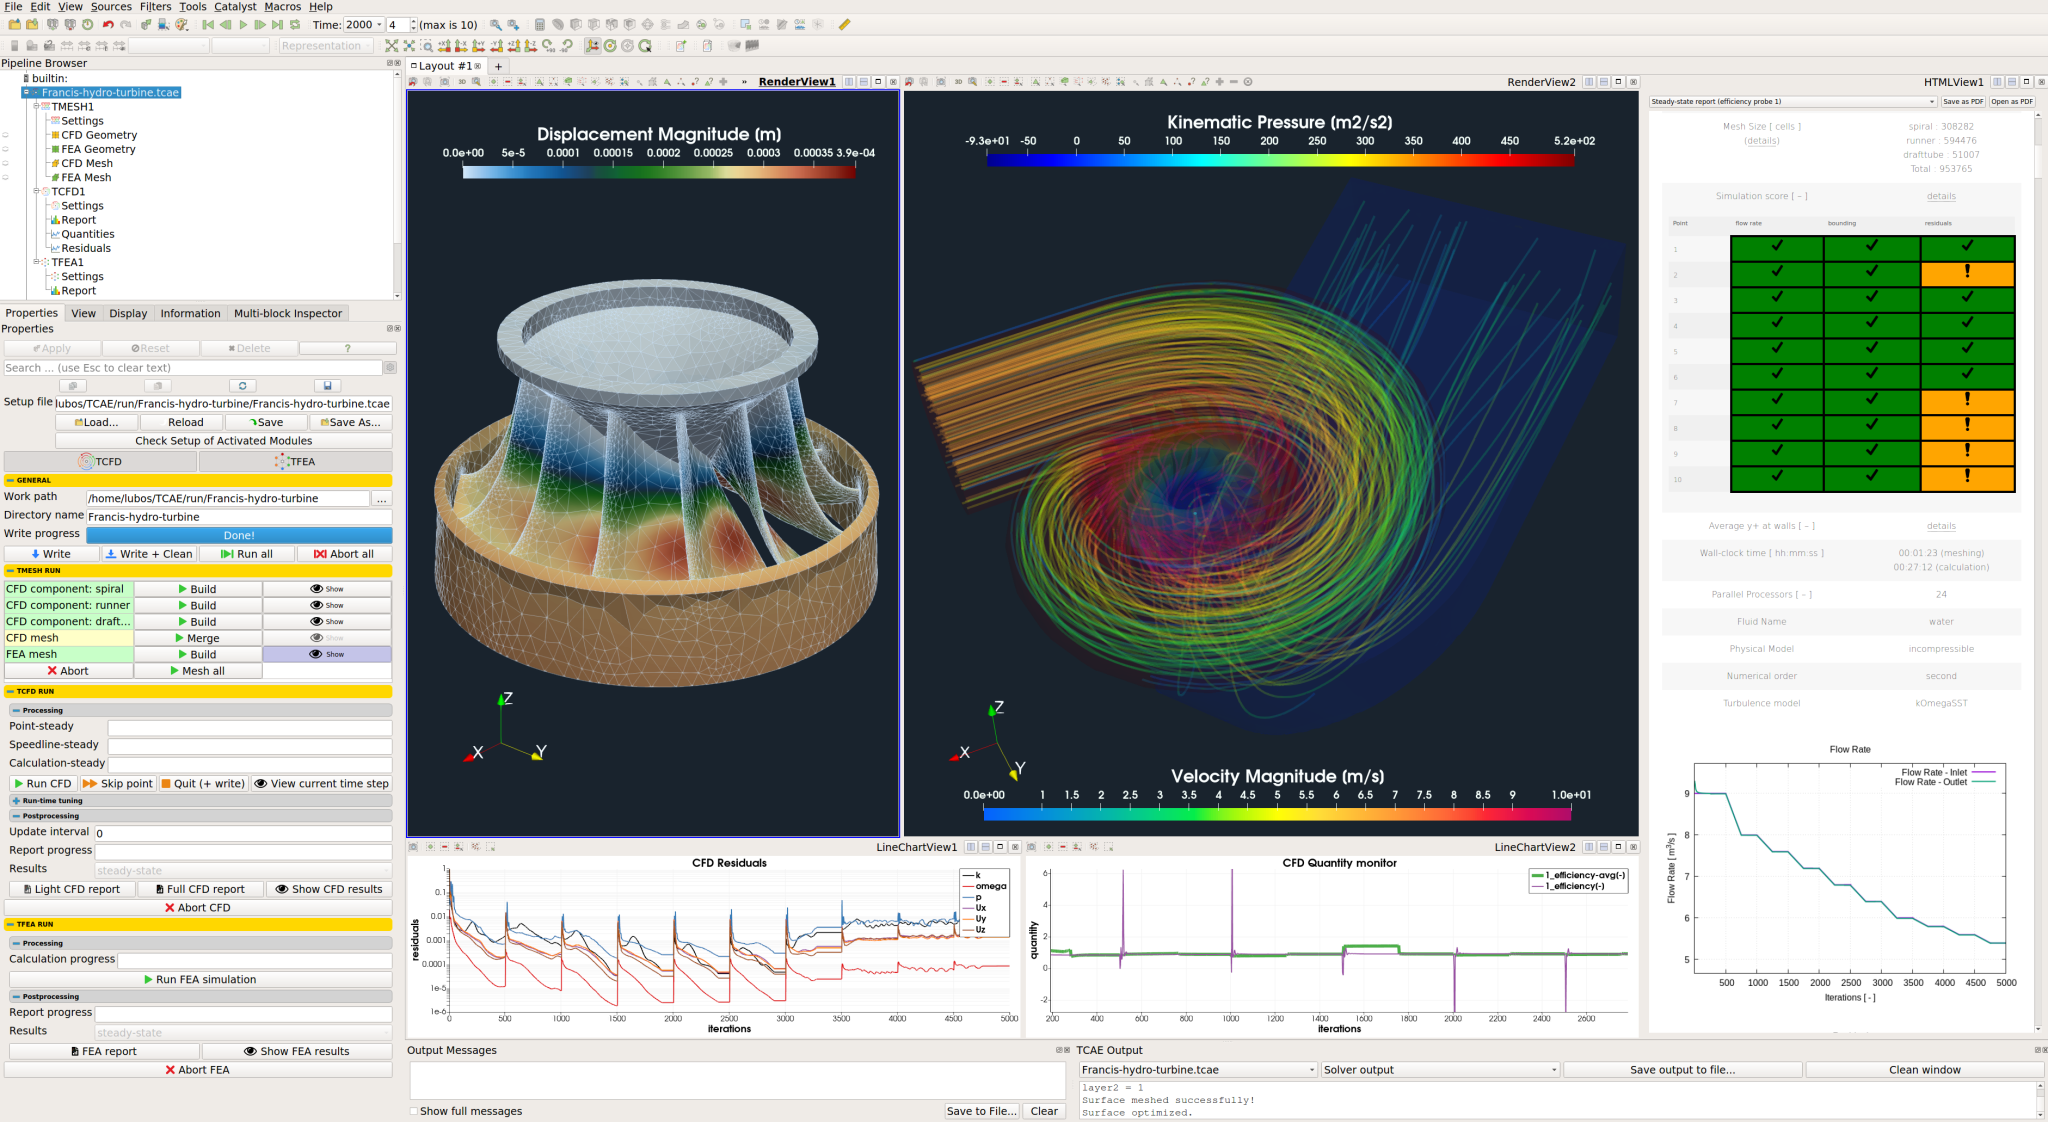Click the Run all button
This screenshot has height=1122, width=2048.
[x=247, y=553]
